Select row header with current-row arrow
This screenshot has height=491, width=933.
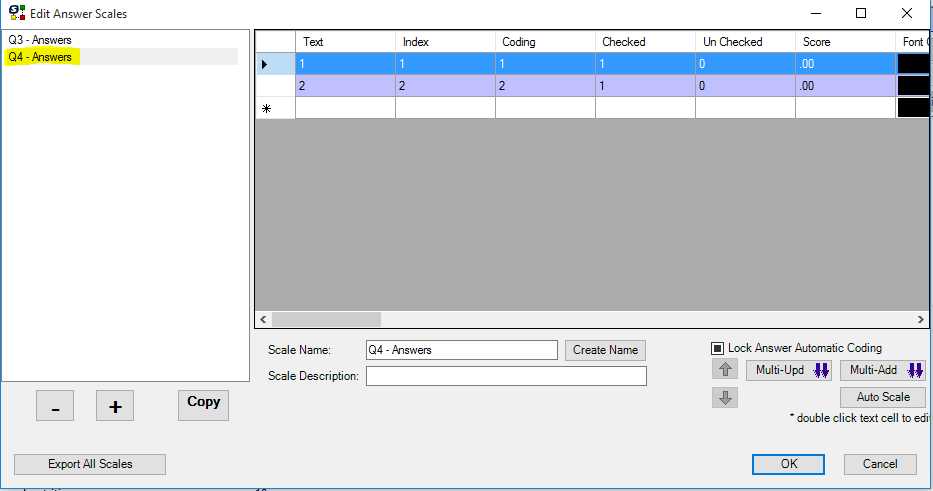coord(275,64)
